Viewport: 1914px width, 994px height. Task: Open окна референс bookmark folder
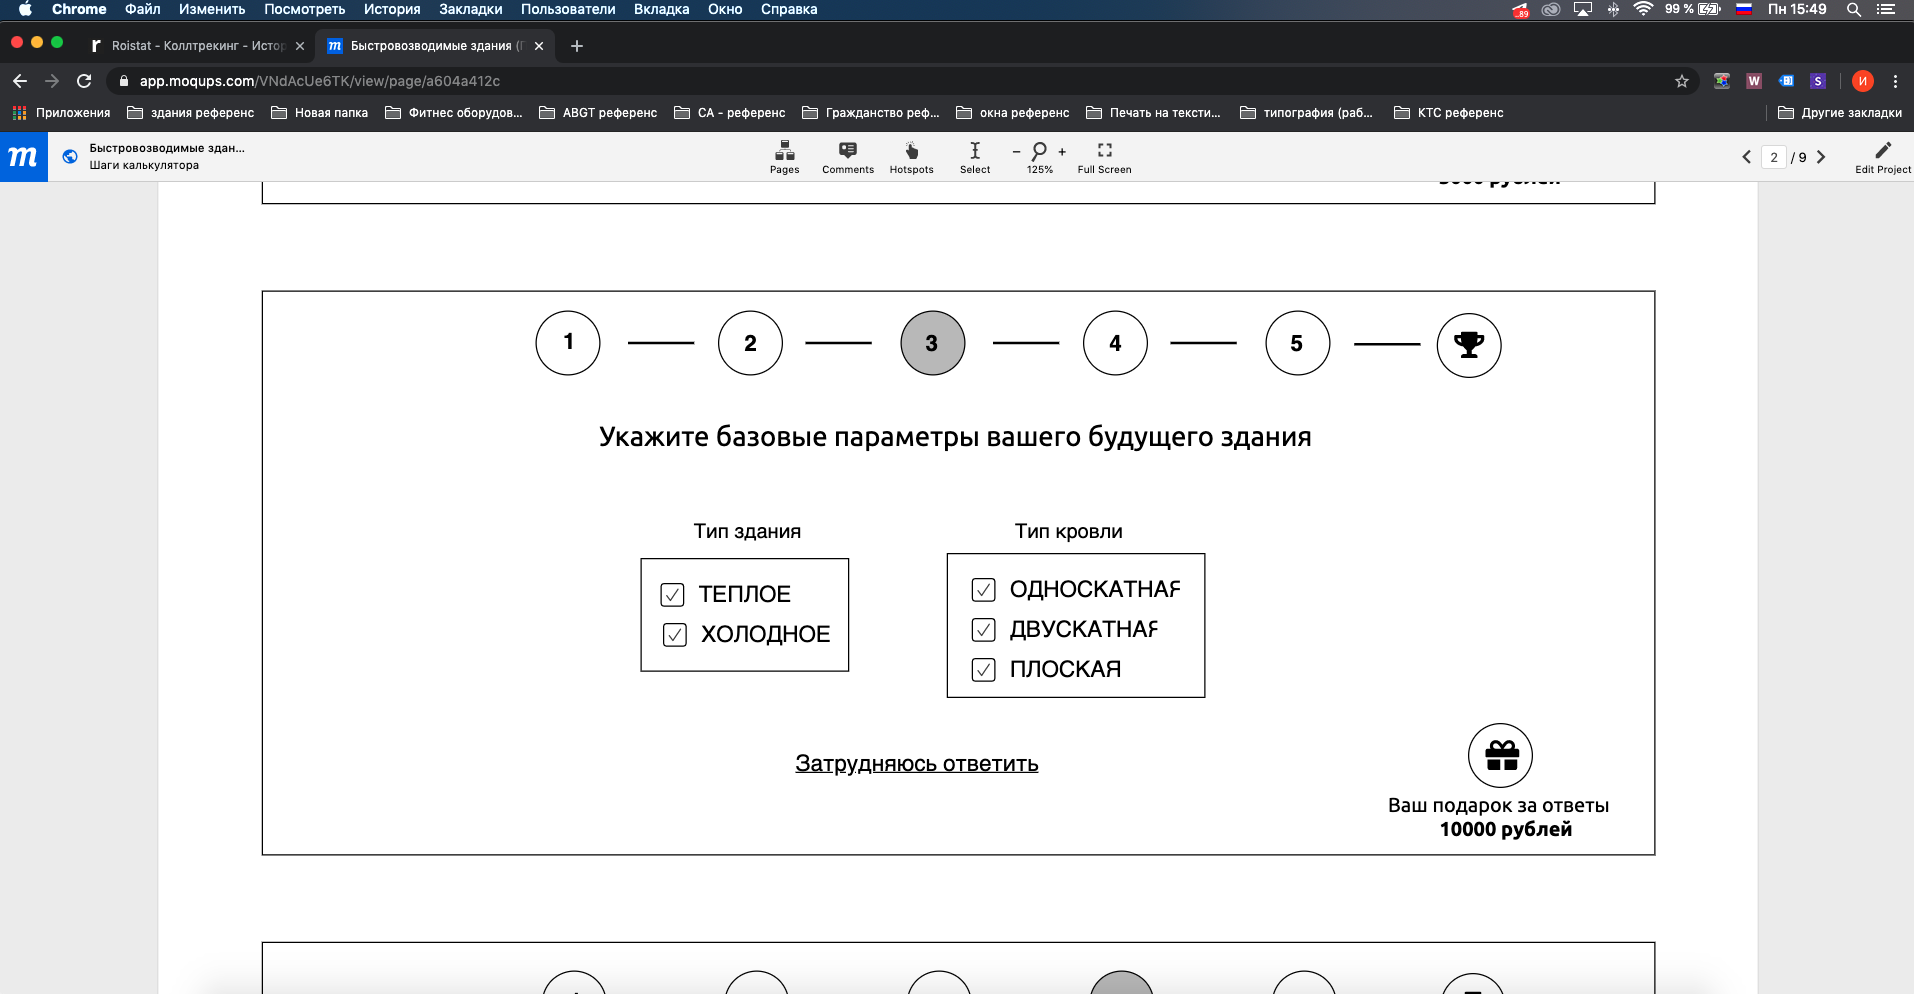[x=1012, y=113]
